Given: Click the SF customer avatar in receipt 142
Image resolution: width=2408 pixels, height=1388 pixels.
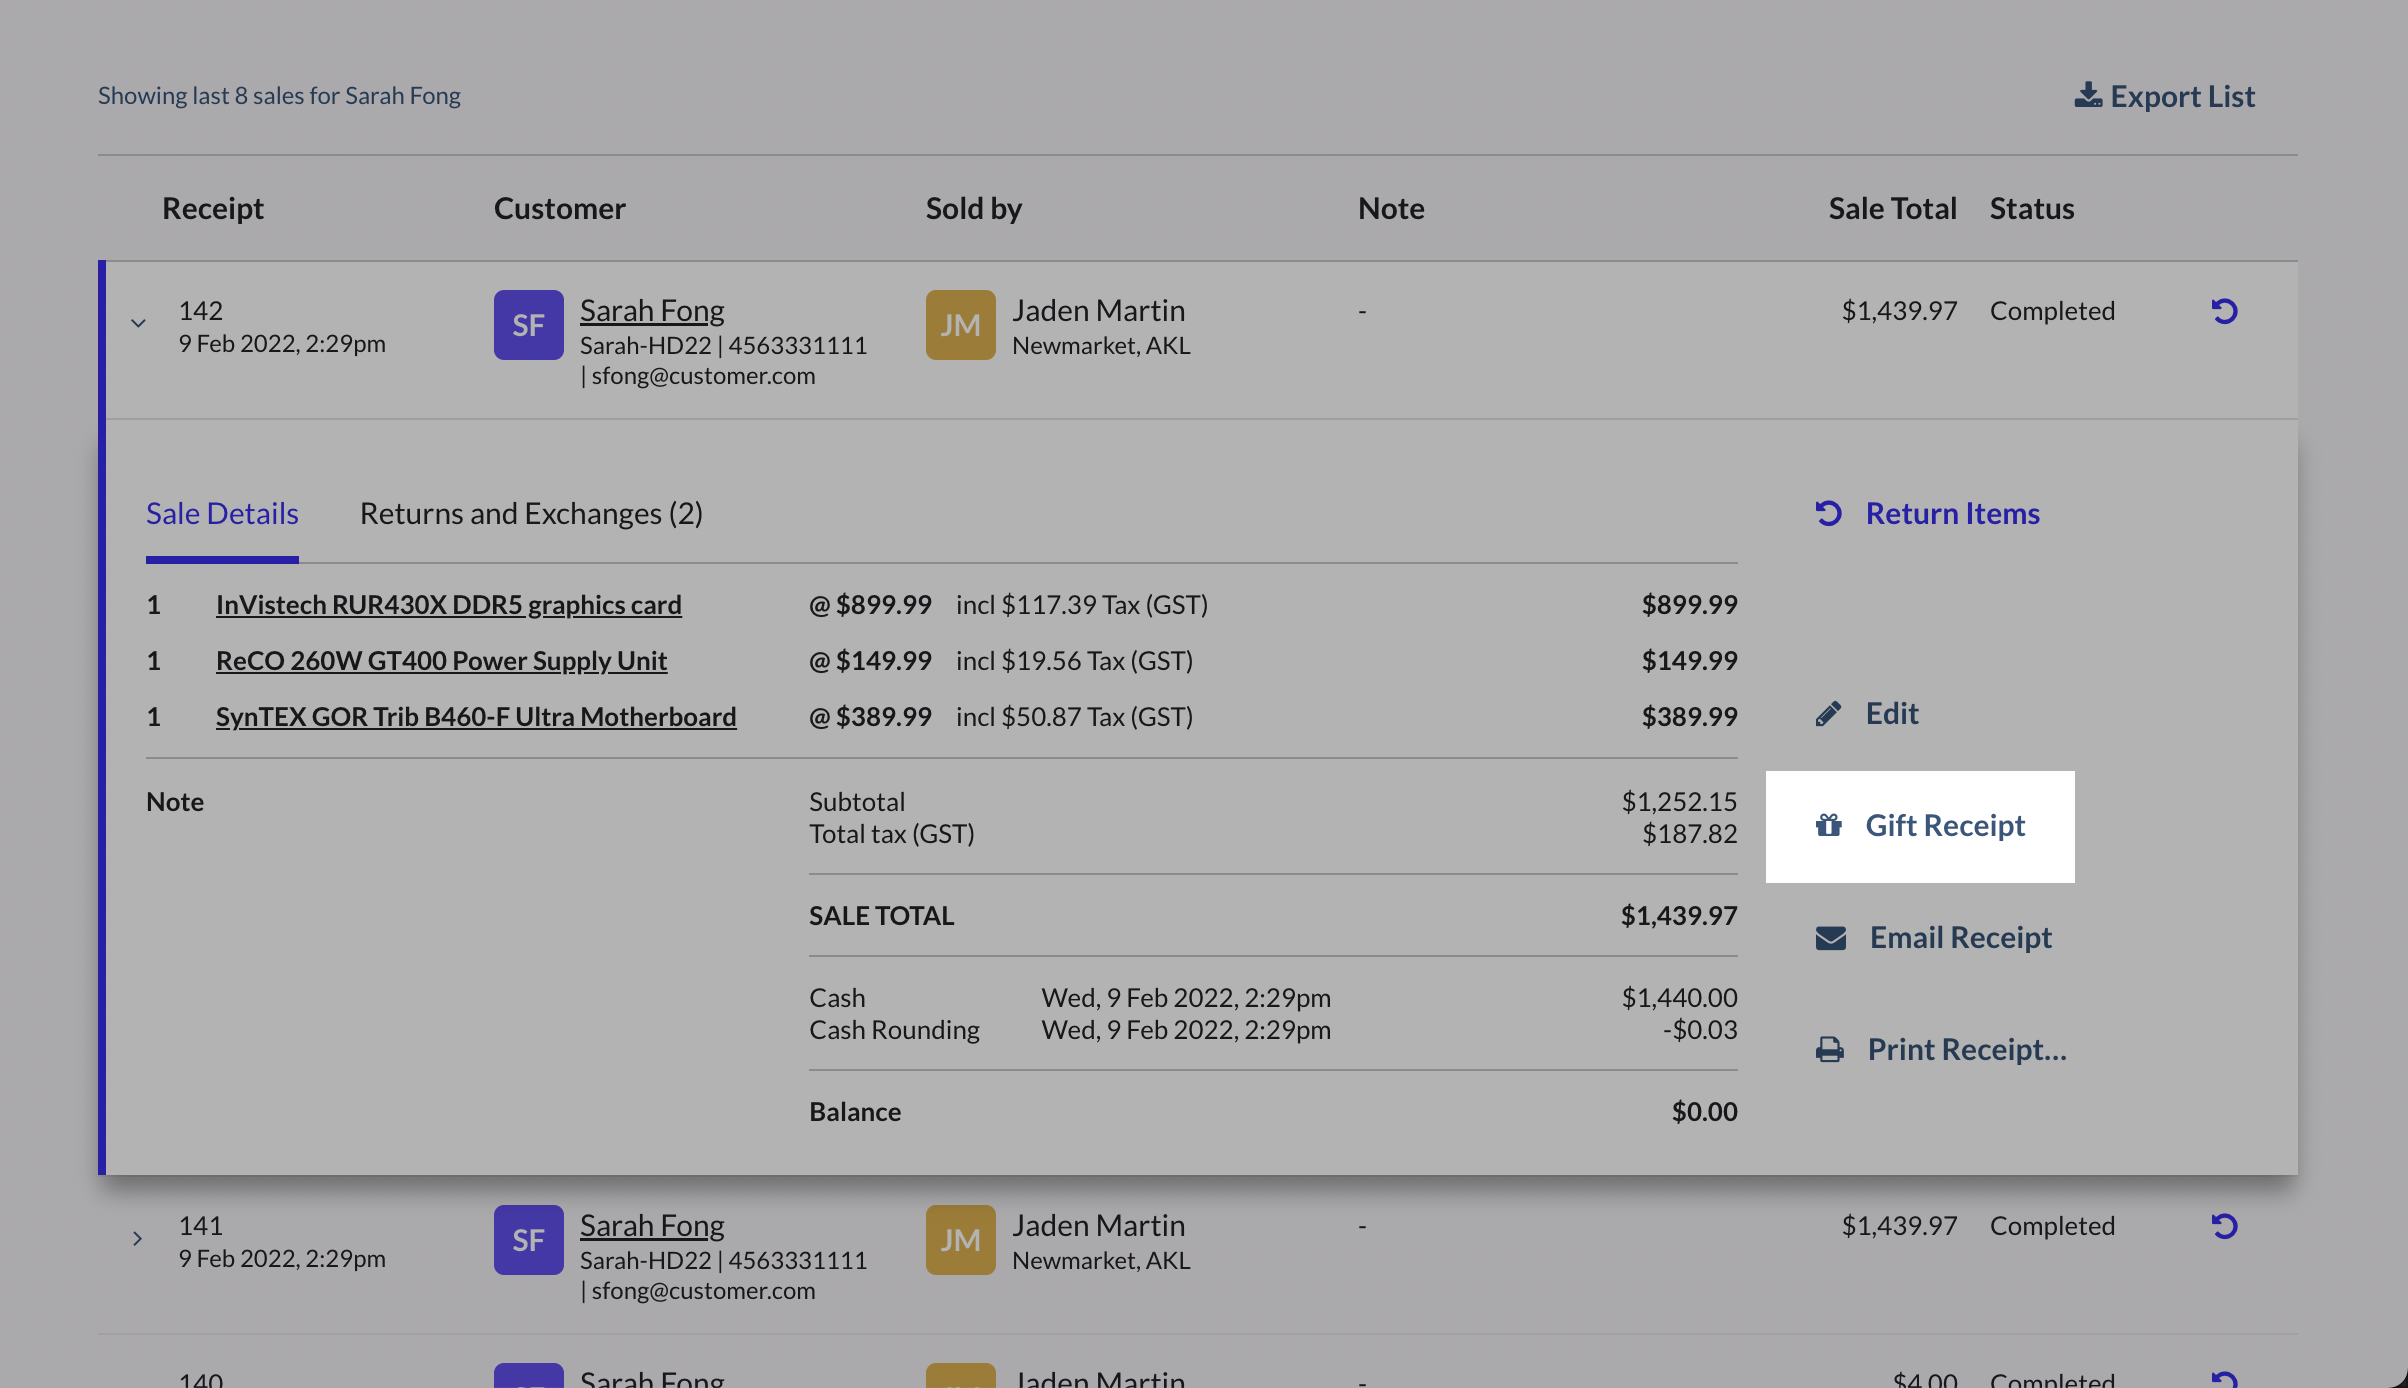Looking at the screenshot, I should click(x=528, y=325).
